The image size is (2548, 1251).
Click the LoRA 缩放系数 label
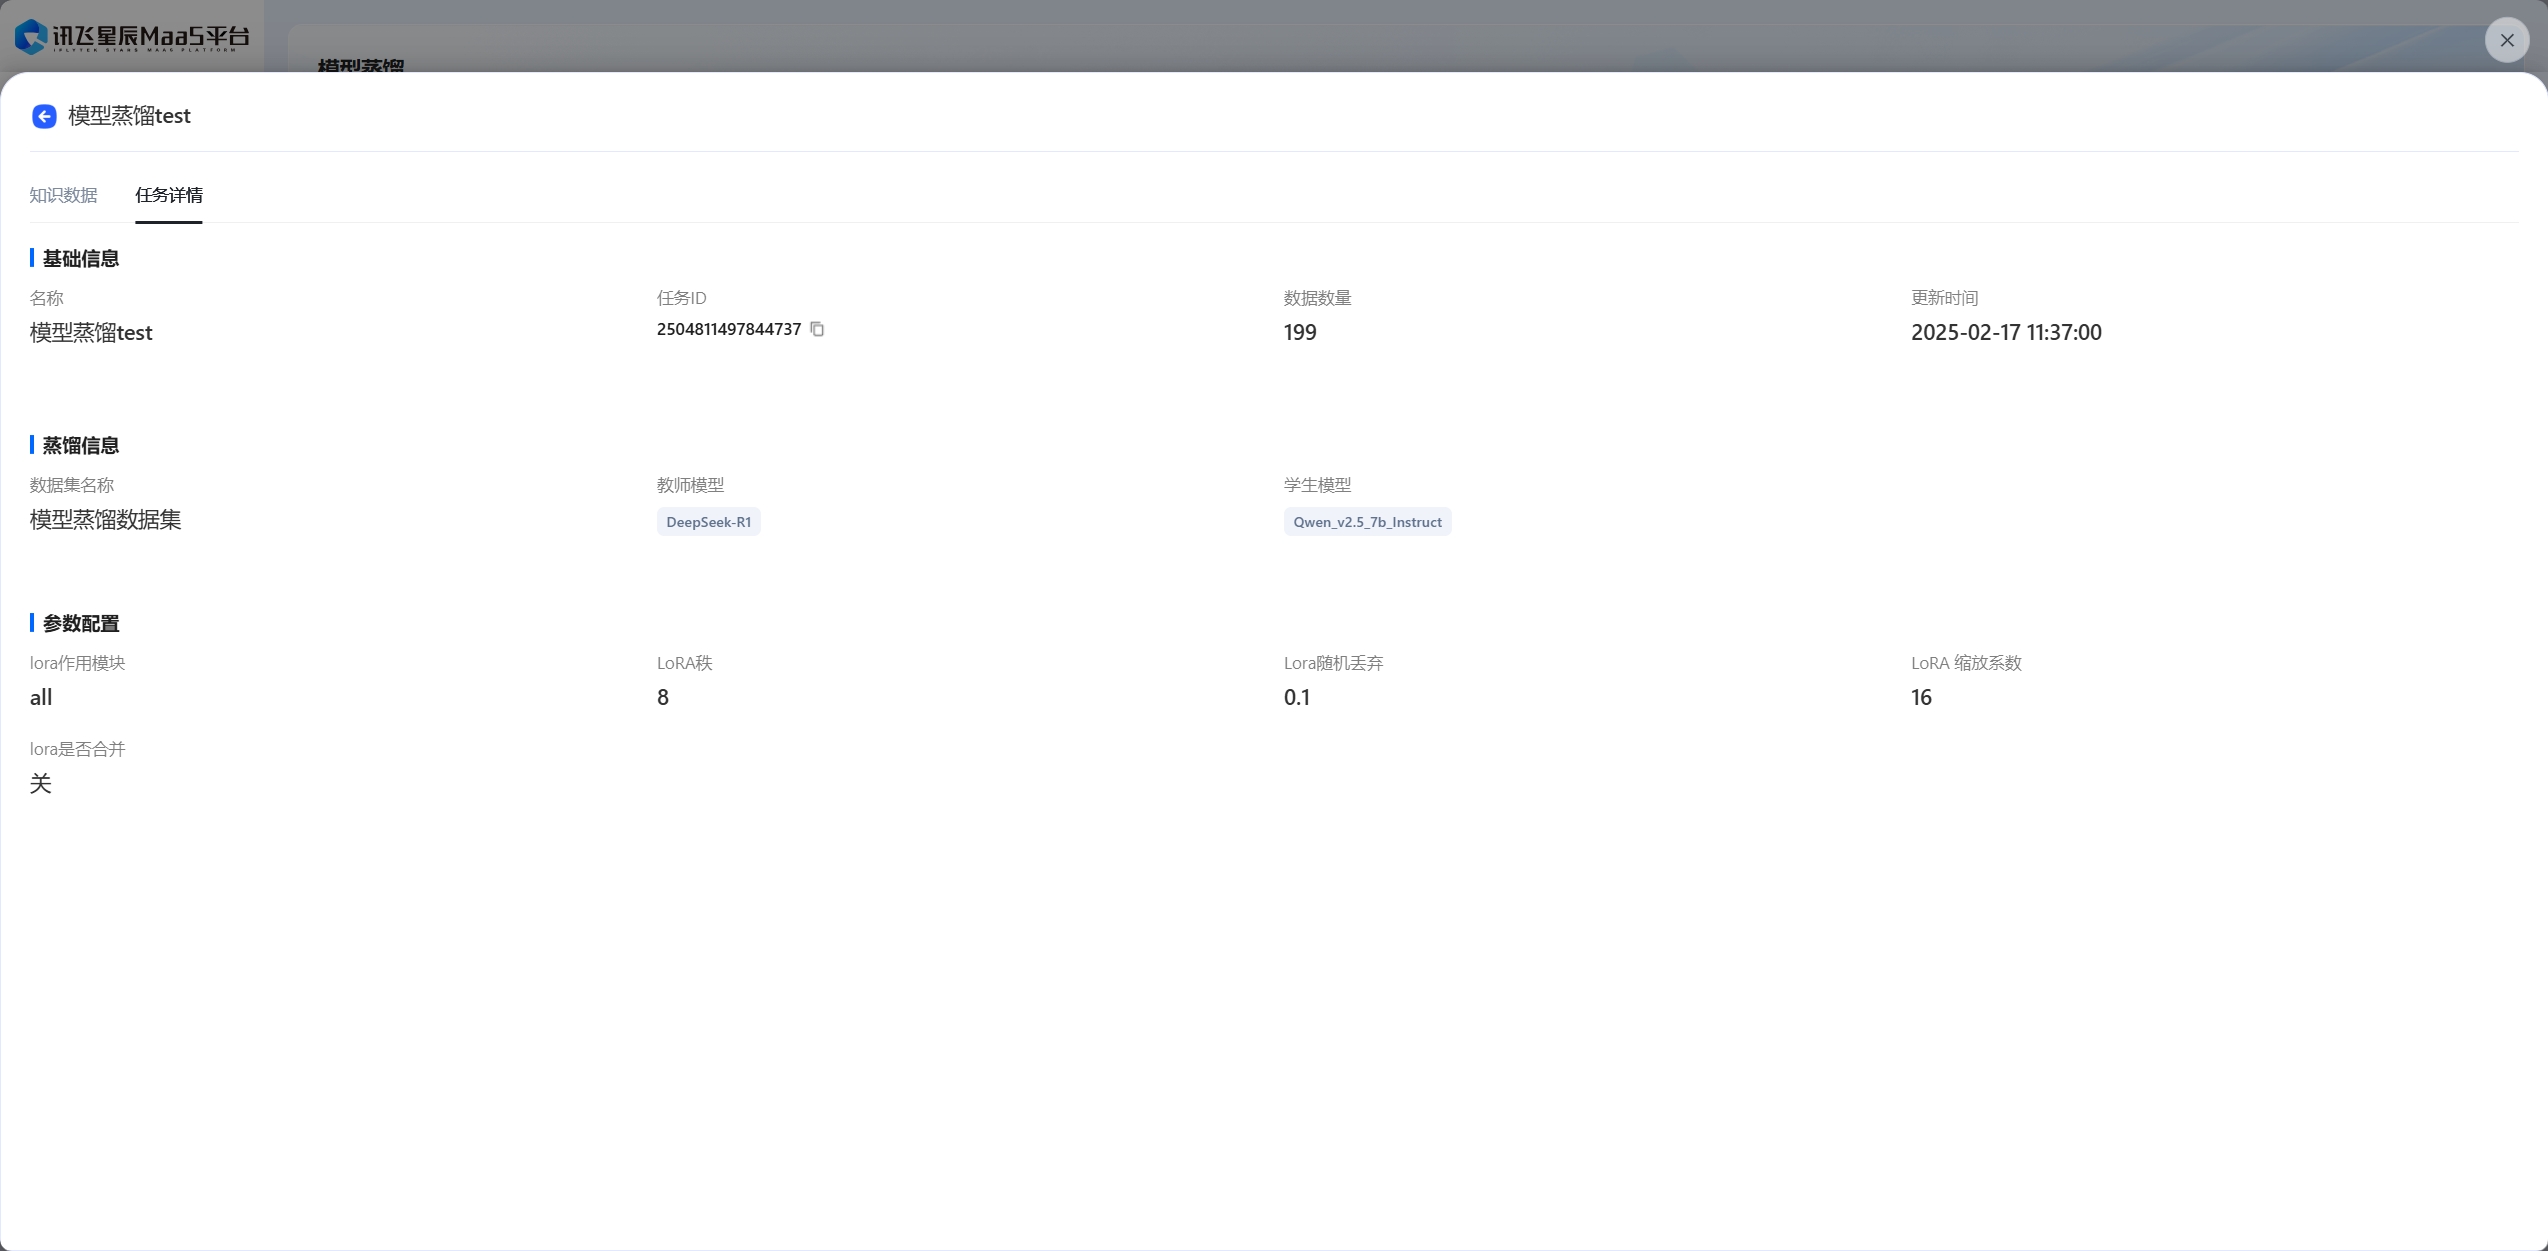(1966, 663)
